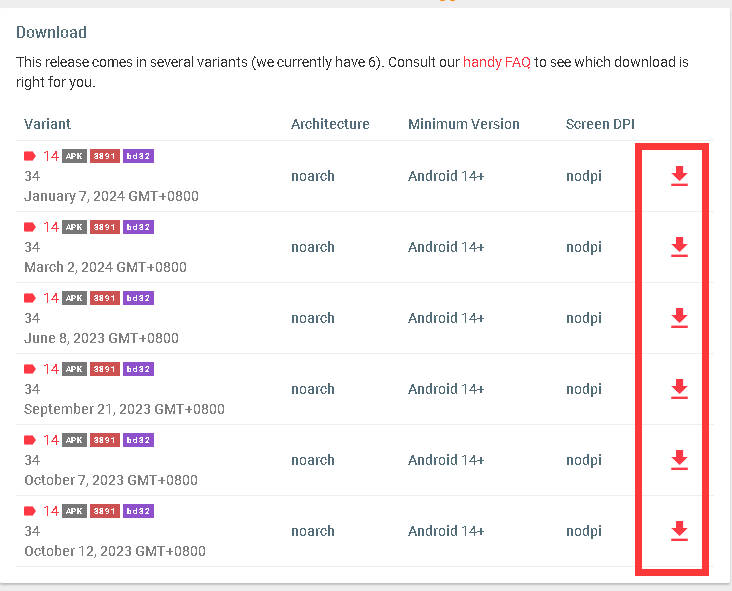This screenshot has width=732, height=591.
Task: Click 'Android 14+' in the October 7 row
Action: point(446,460)
